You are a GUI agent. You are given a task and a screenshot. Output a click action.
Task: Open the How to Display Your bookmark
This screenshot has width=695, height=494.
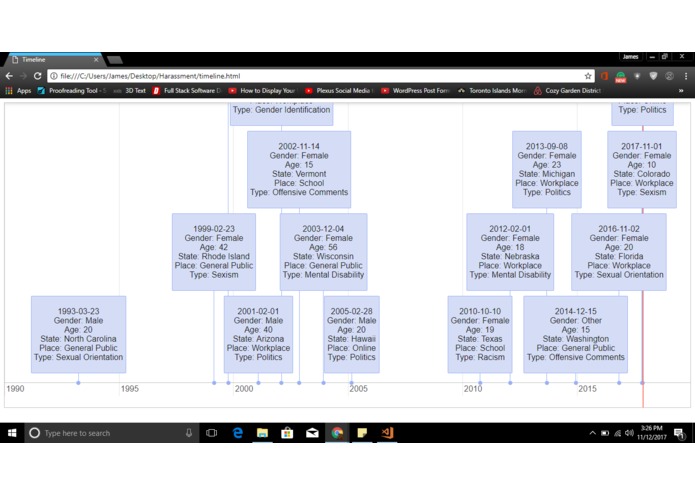262,90
